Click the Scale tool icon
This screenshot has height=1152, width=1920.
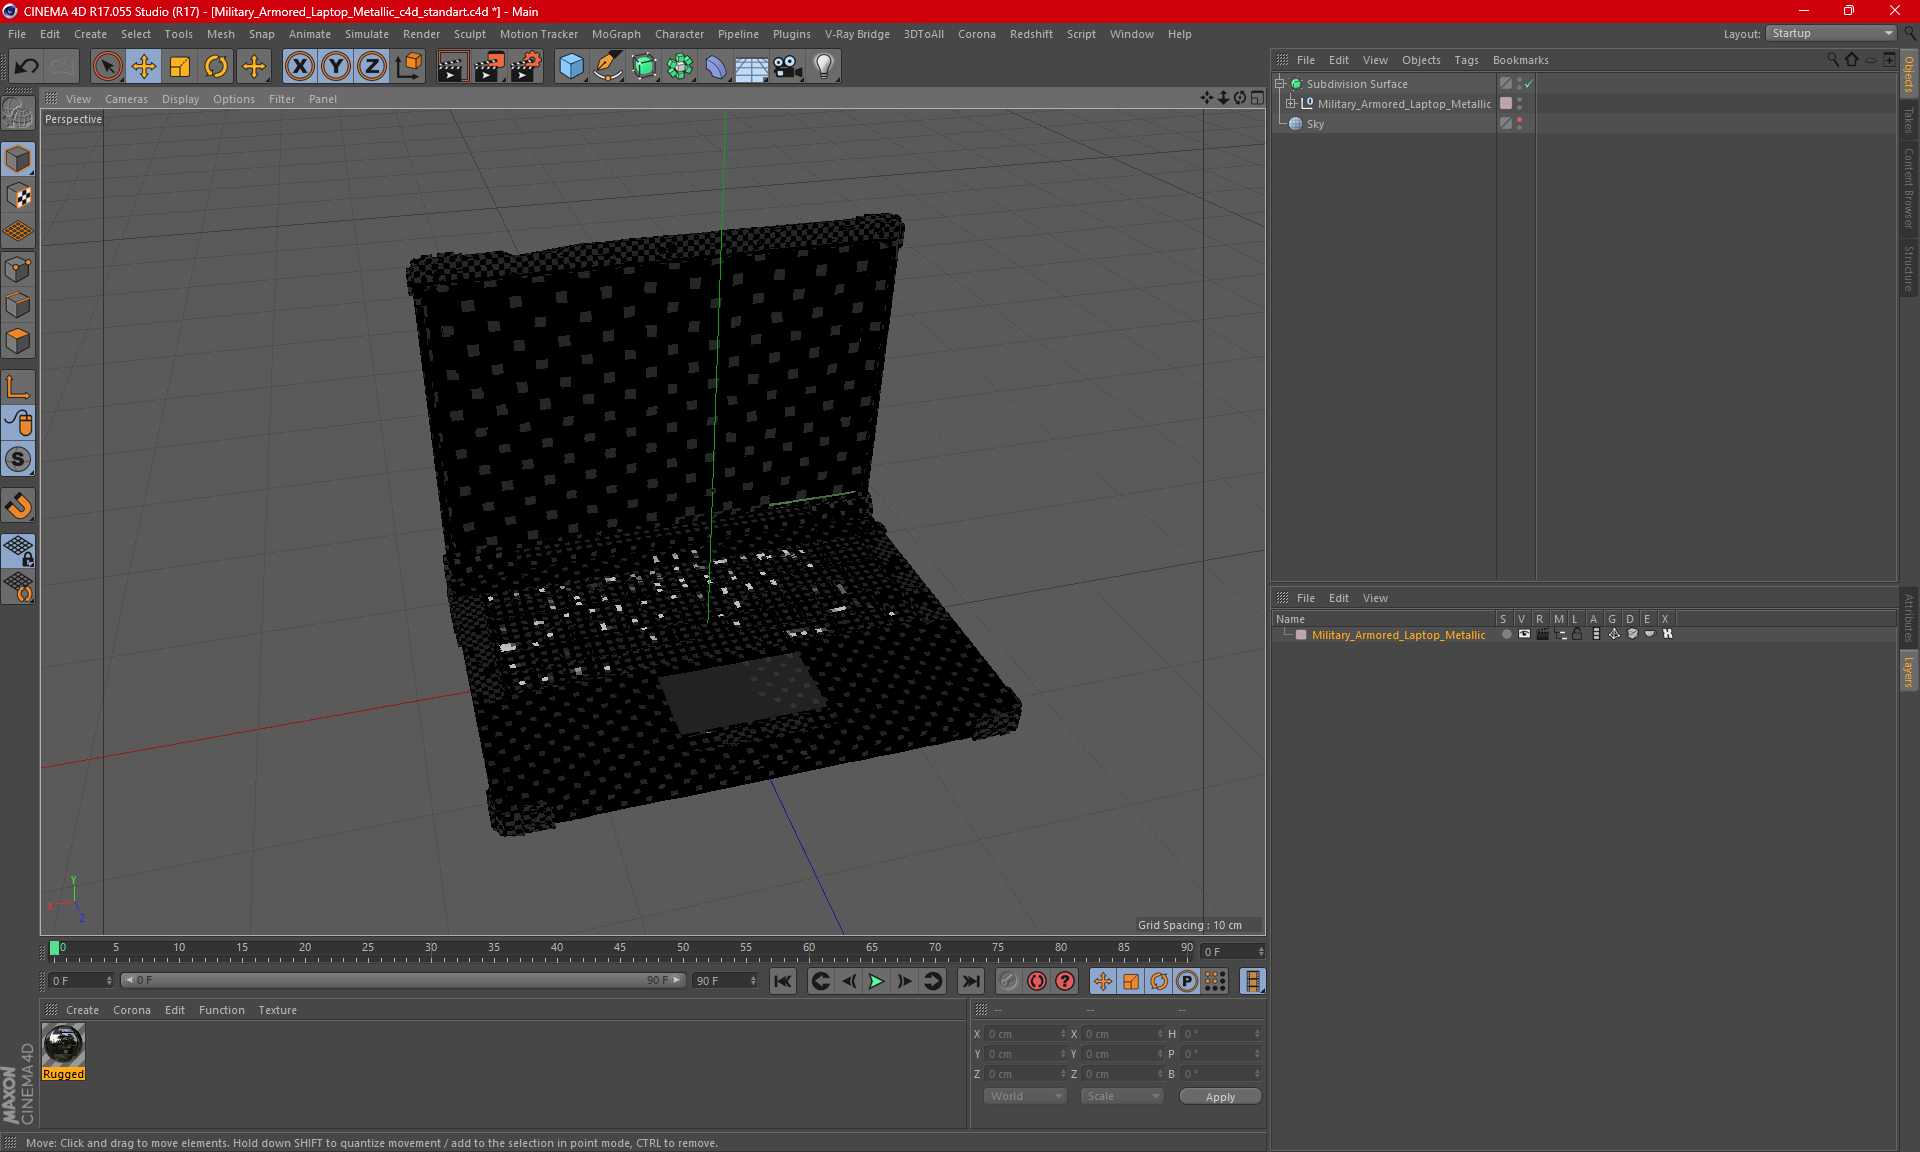pyautogui.click(x=180, y=66)
